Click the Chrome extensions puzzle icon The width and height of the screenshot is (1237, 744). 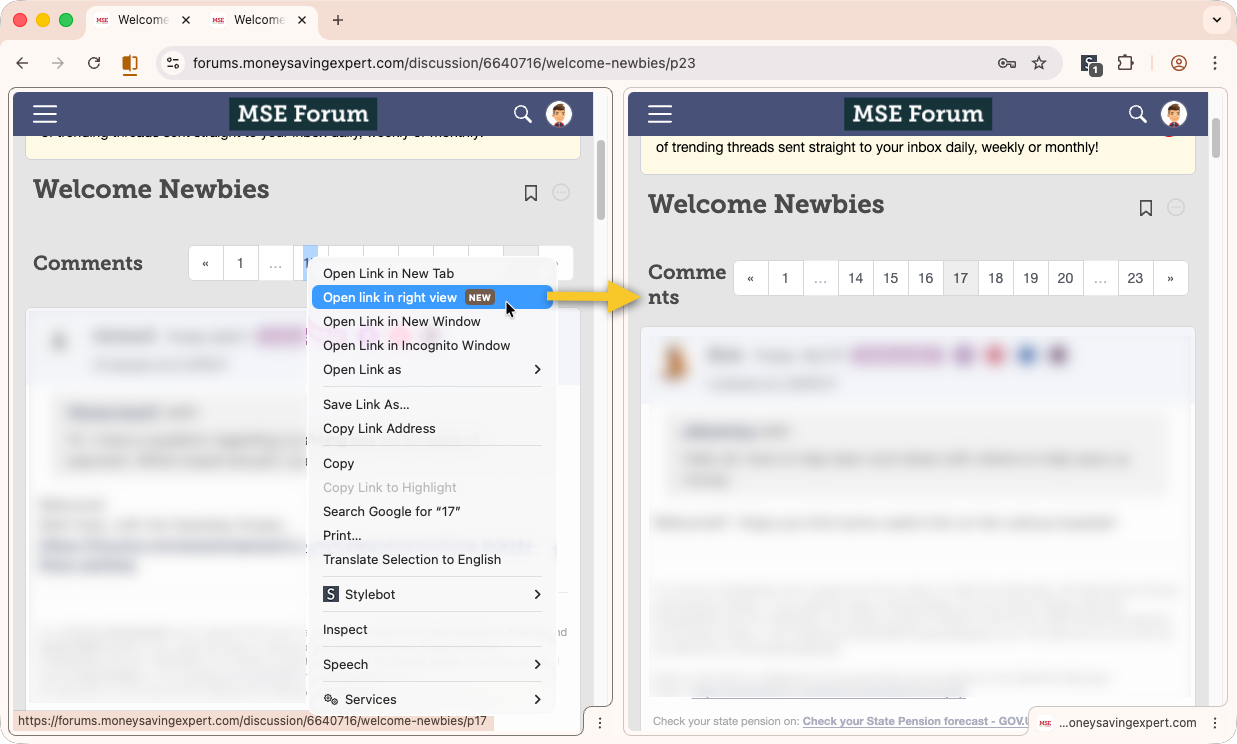(x=1126, y=63)
